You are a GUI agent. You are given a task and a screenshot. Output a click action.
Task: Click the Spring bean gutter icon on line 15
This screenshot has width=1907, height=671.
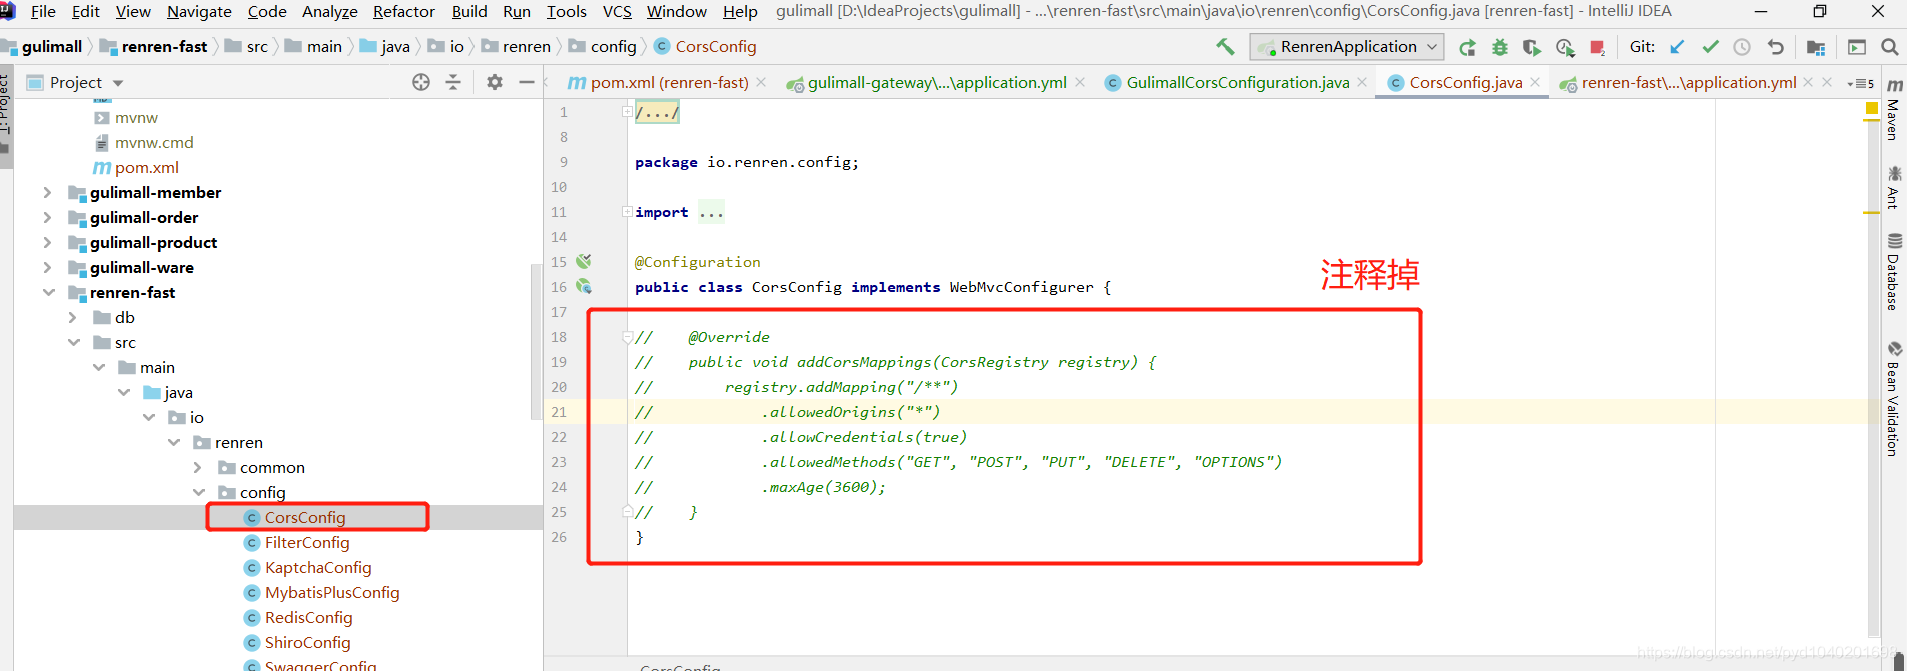(584, 261)
